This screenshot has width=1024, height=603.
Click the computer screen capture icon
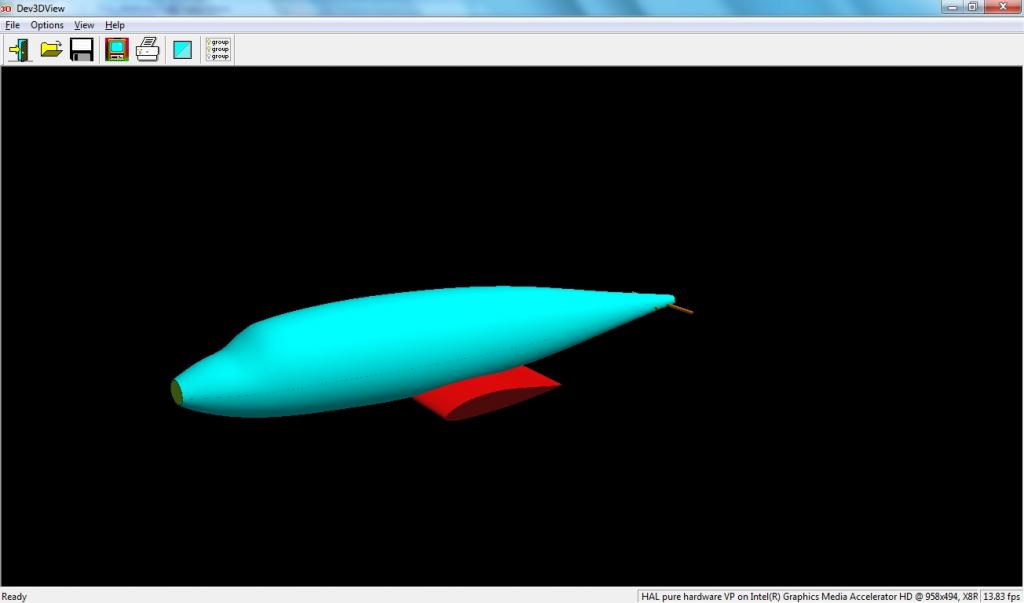click(x=117, y=49)
